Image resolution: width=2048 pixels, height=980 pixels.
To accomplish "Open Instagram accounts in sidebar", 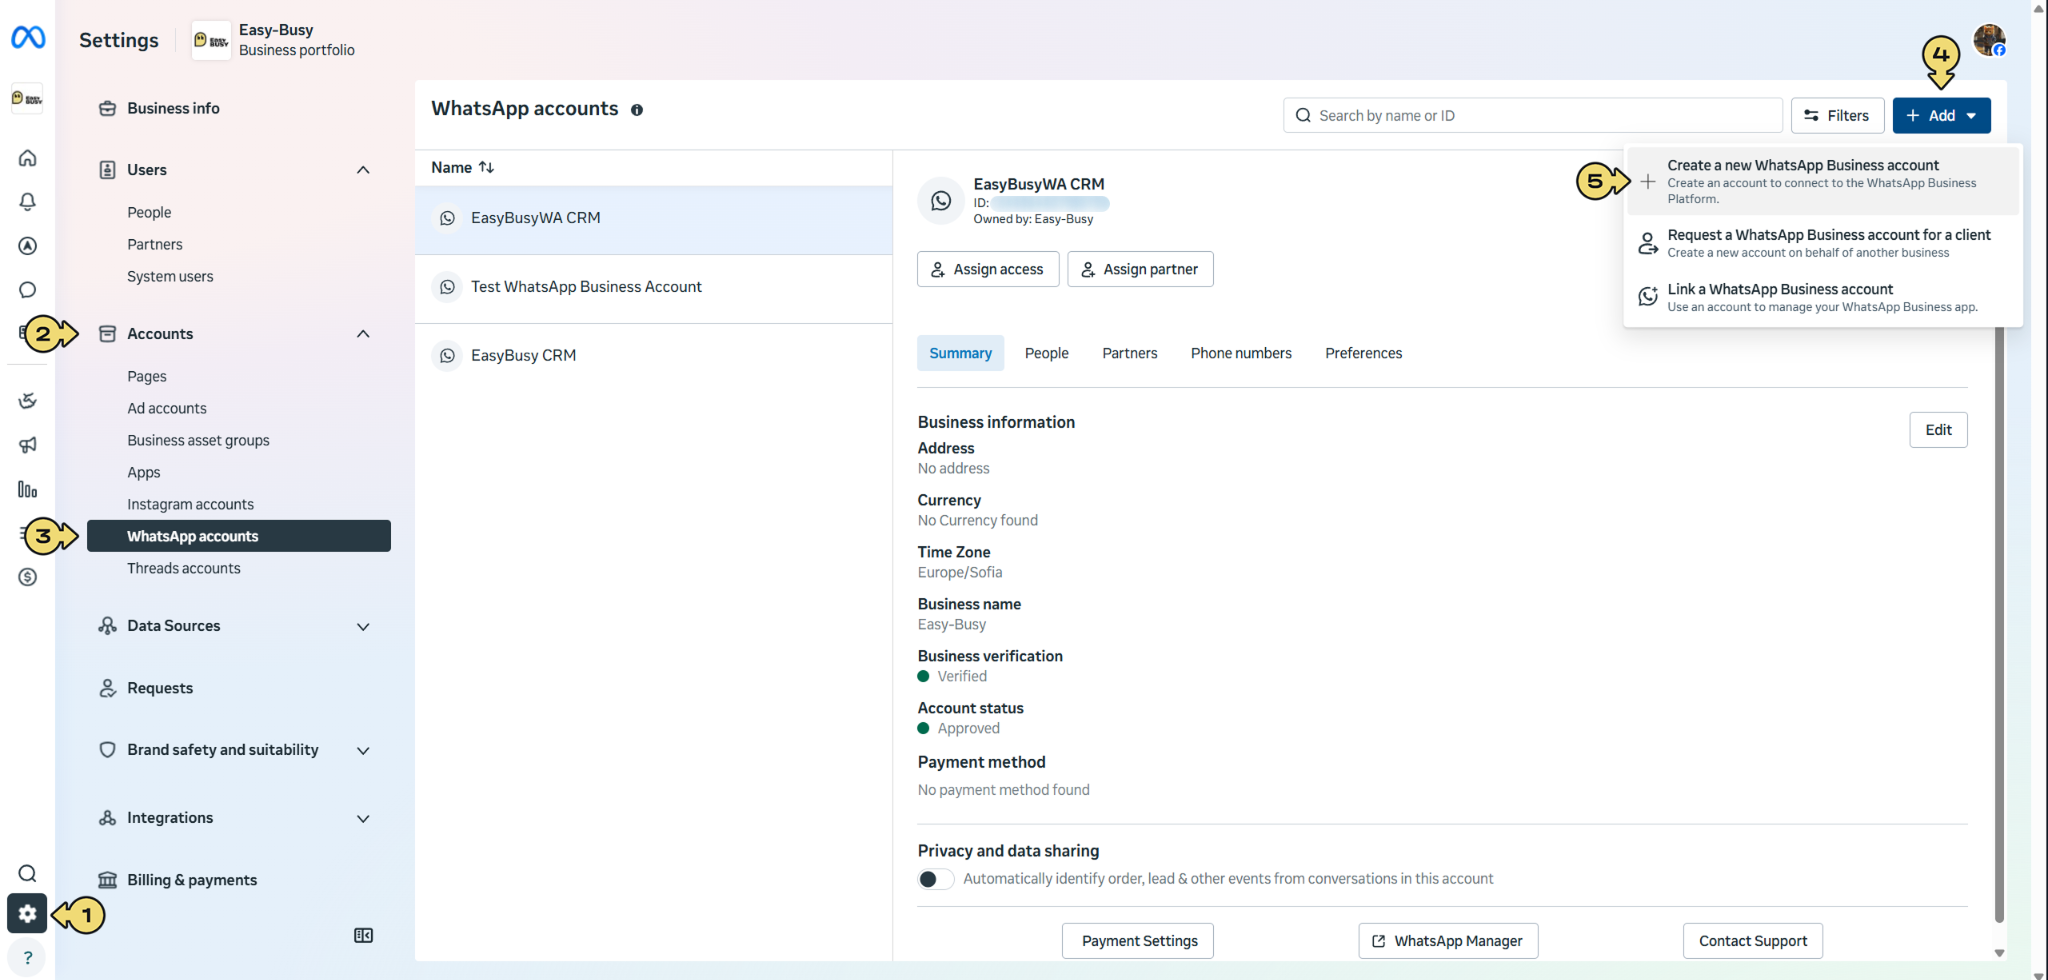I will [190, 505].
